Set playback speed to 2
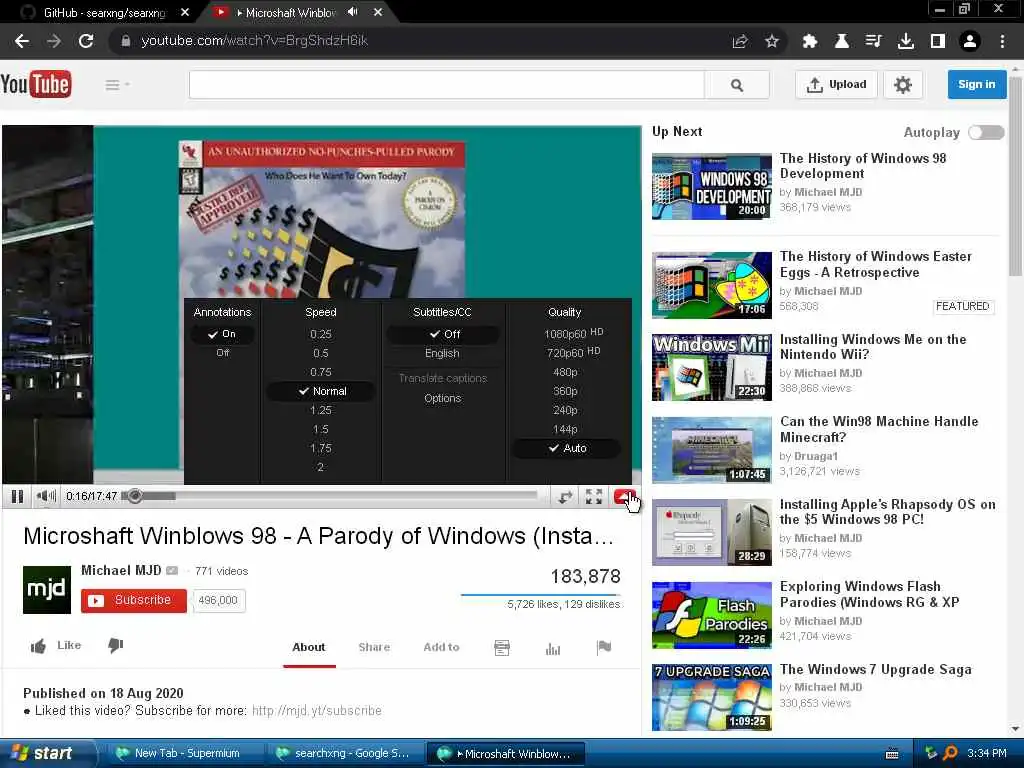 pyautogui.click(x=321, y=467)
